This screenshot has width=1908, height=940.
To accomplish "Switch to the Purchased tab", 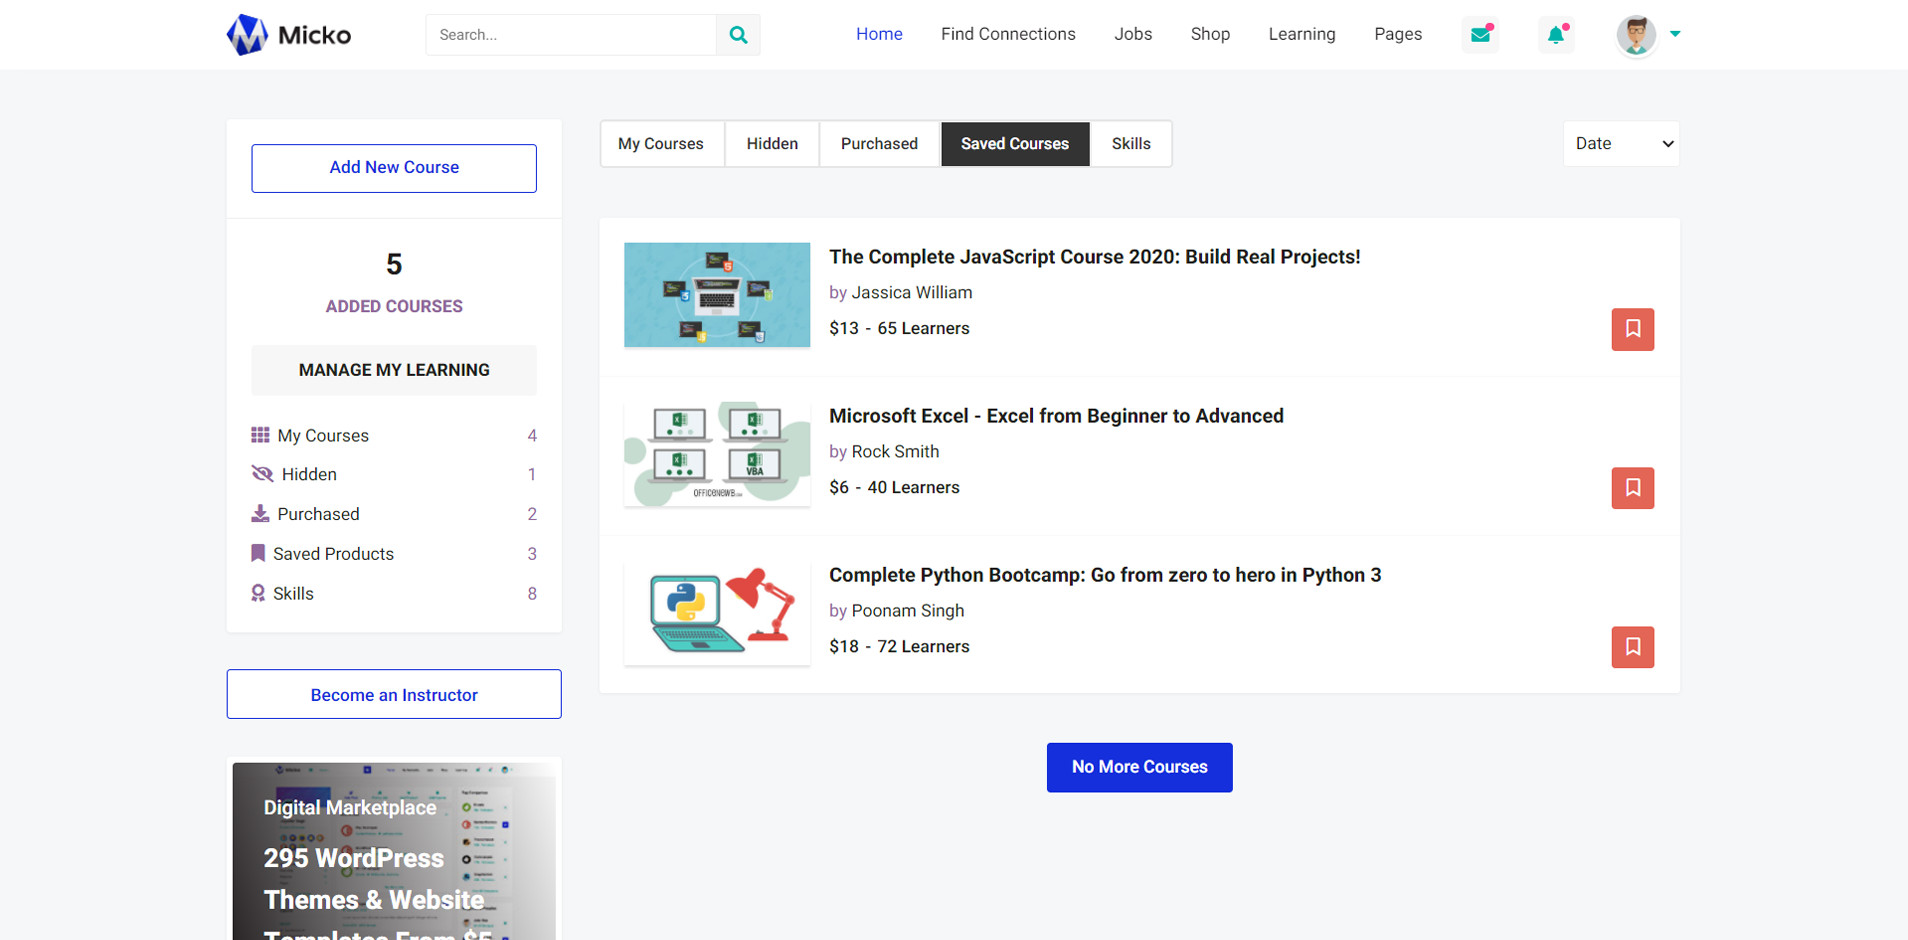I will [x=879, y=144].
